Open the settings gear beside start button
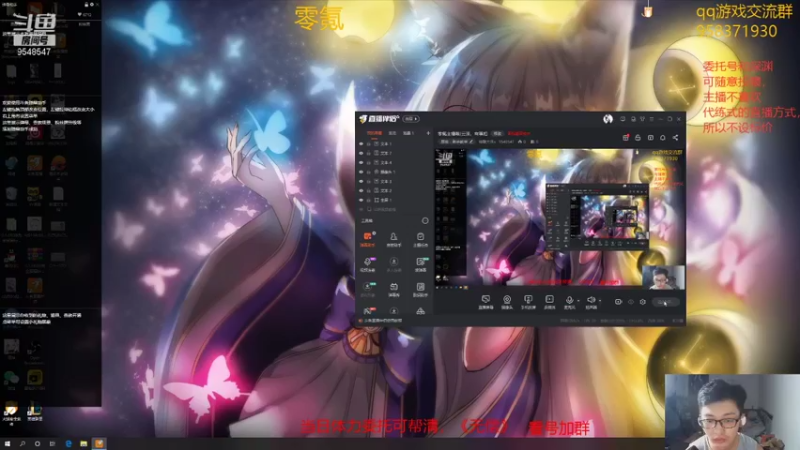Image resolution: width=800 pixels, height=450 pixels. [x=643, y=302]
